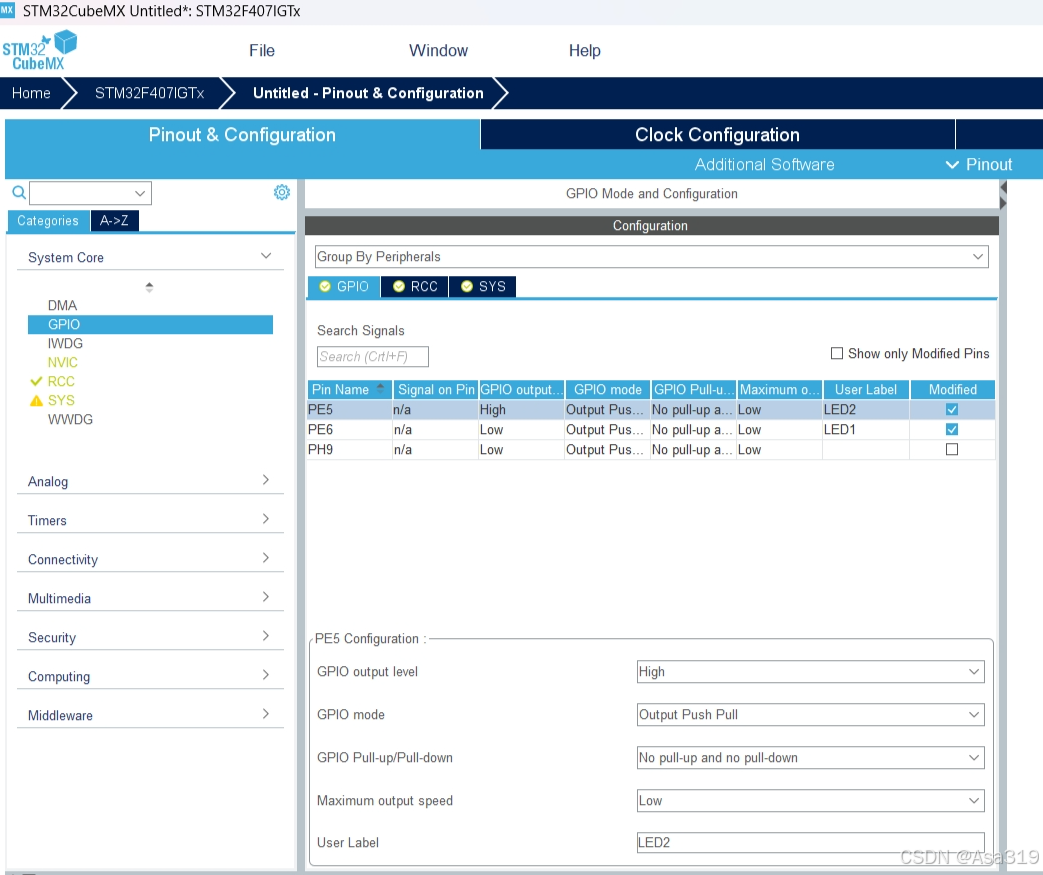1043x875 pixels.
Task: Open the File menu
Action: click(x=262, y=51)
